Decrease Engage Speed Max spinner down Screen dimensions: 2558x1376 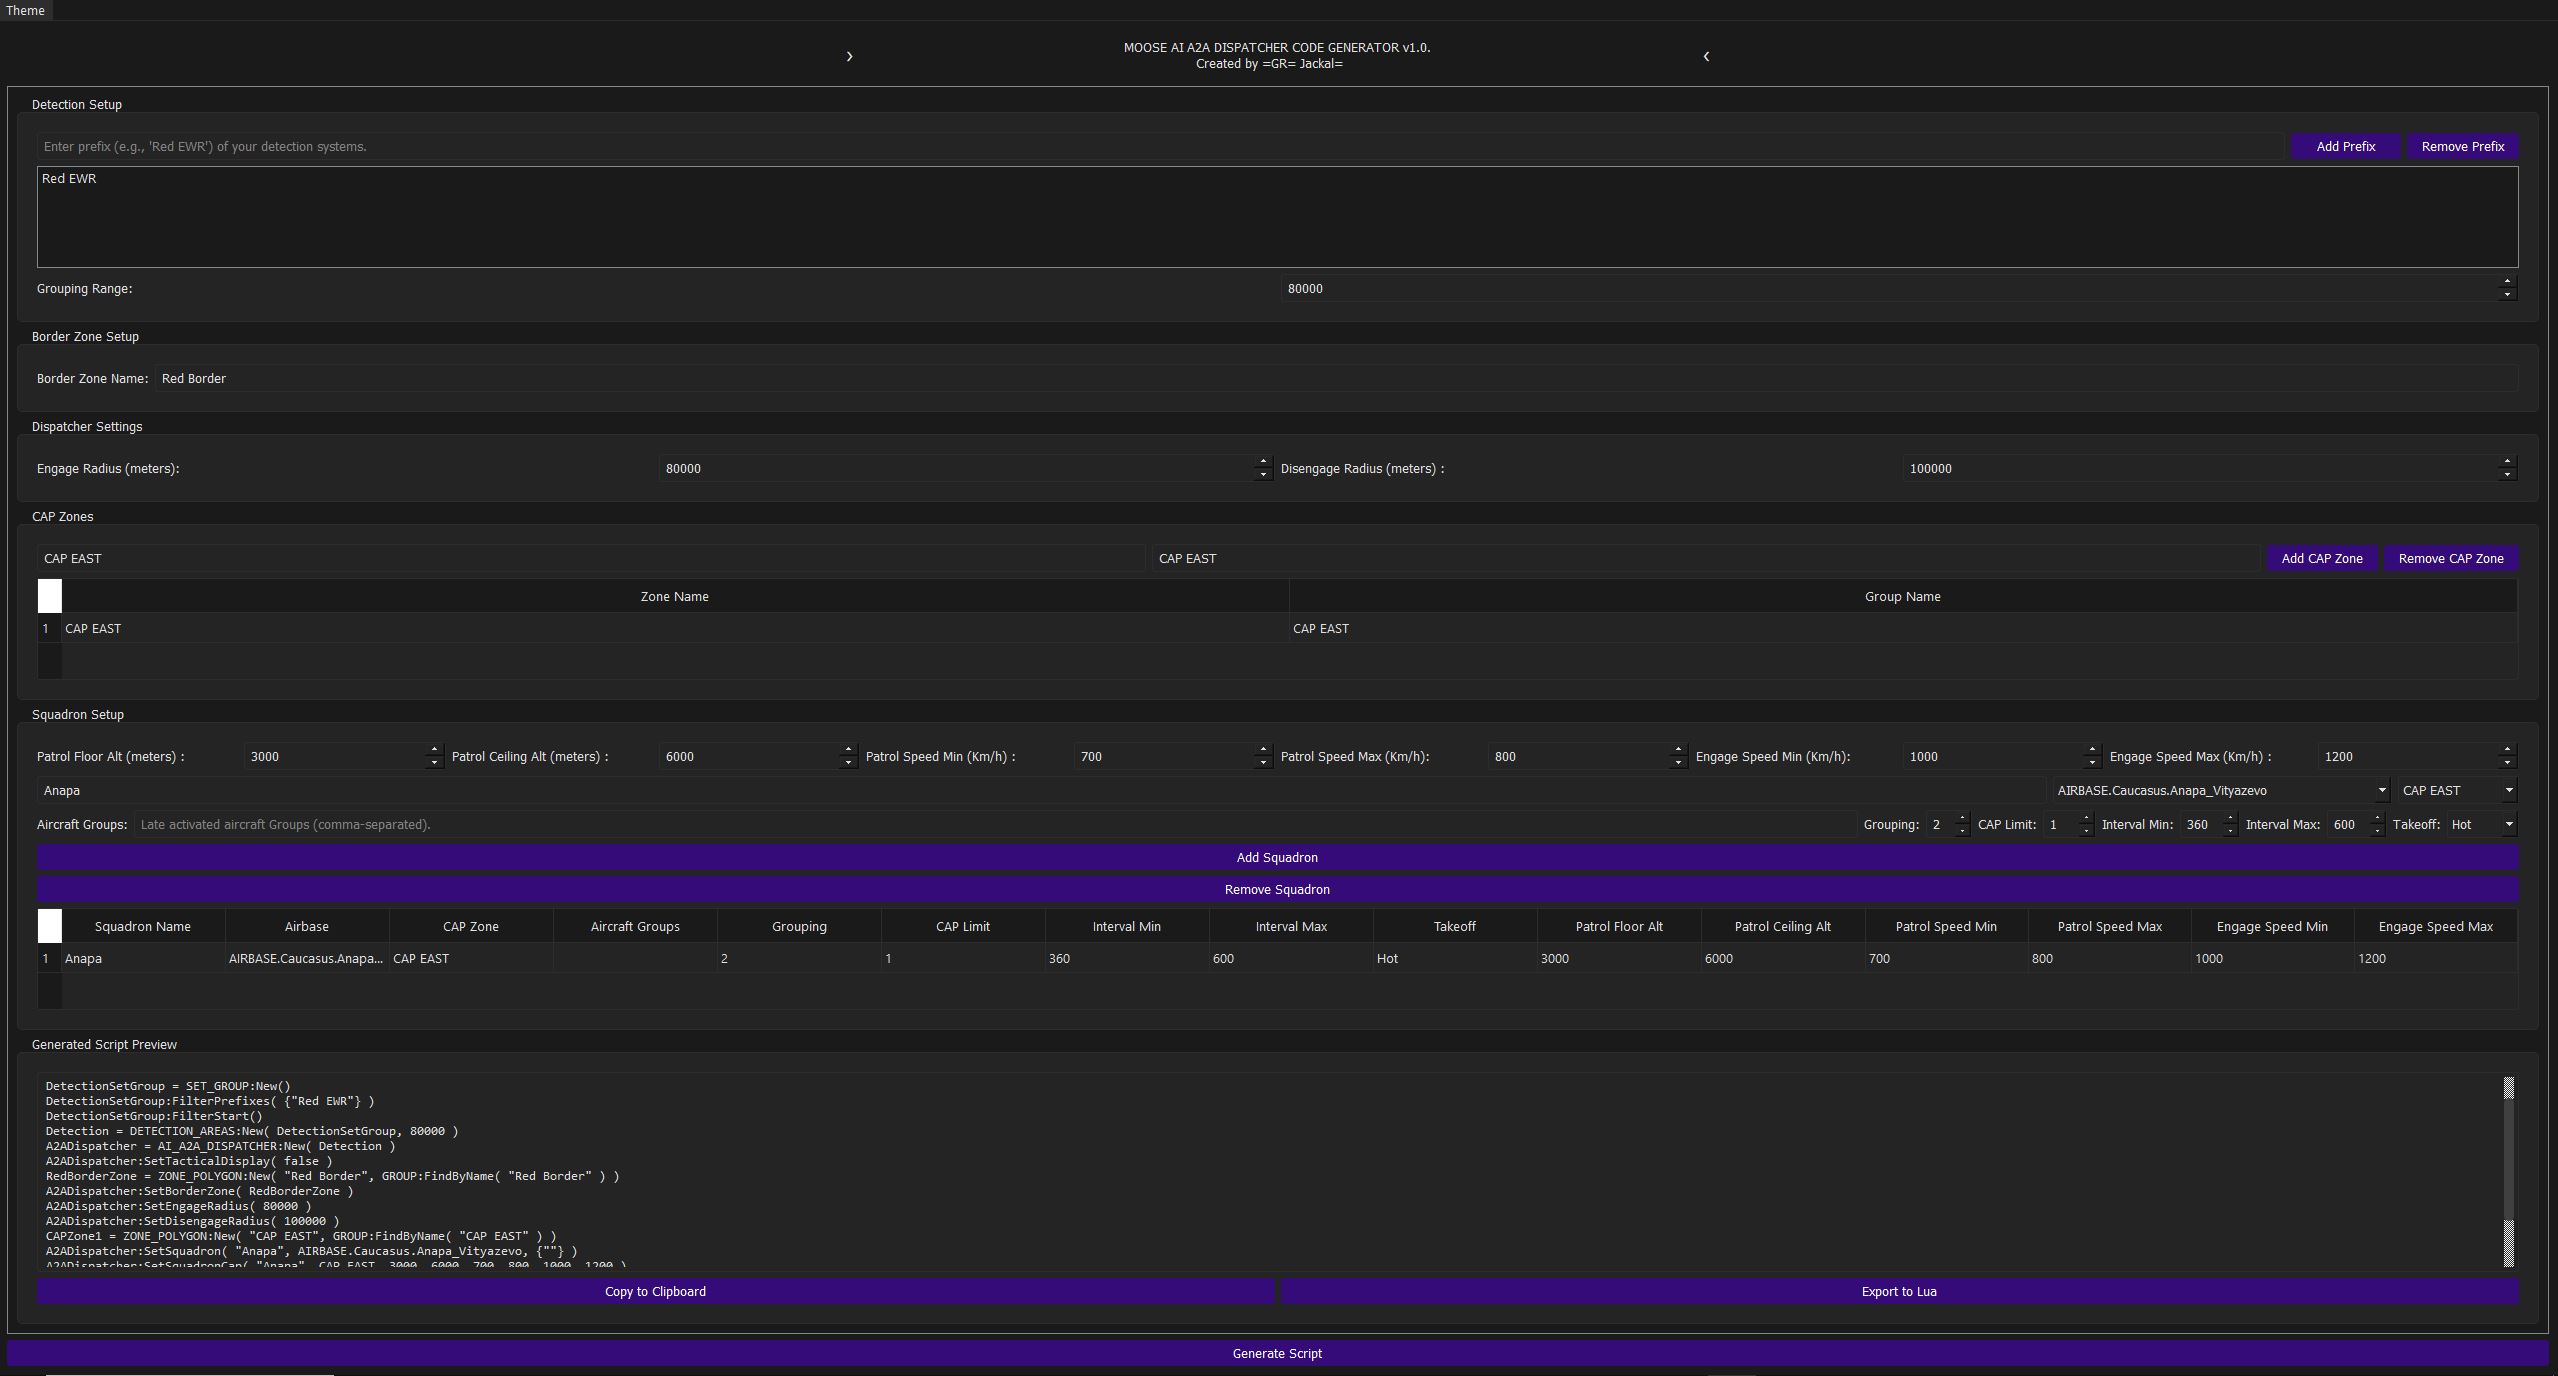click(2507, 763)
